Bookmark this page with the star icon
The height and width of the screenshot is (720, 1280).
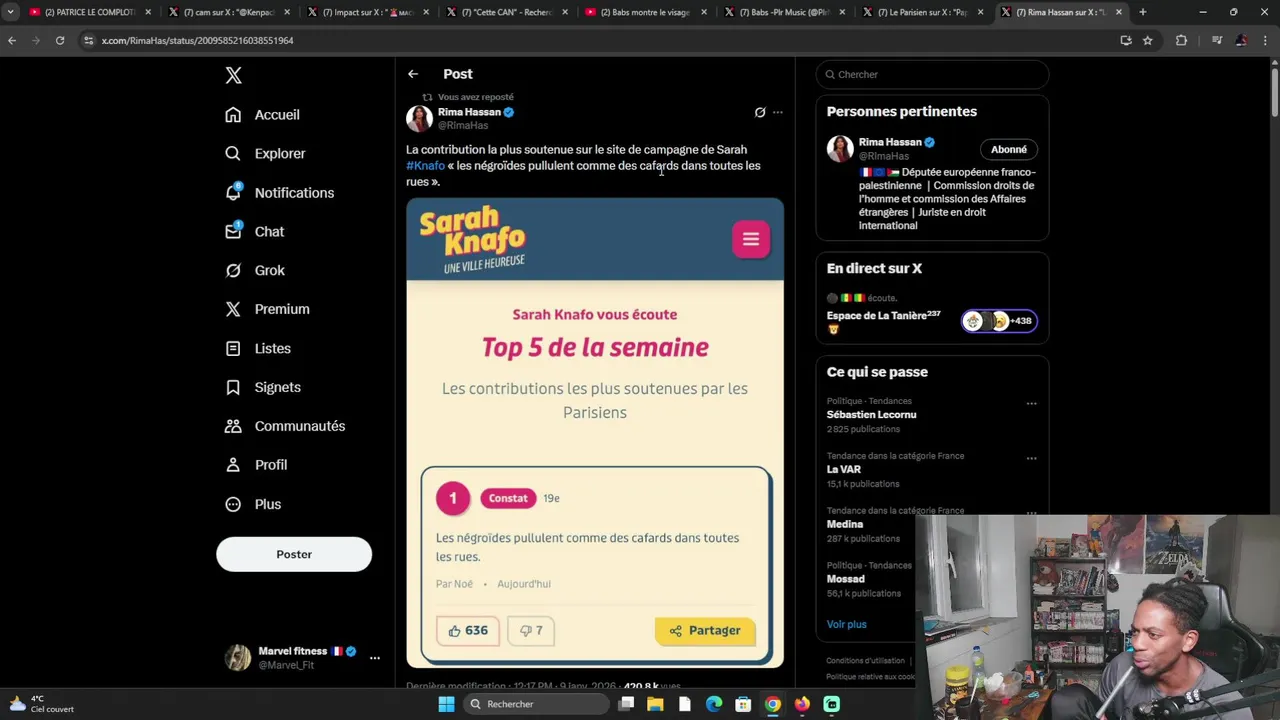[x=1148, y=40]
